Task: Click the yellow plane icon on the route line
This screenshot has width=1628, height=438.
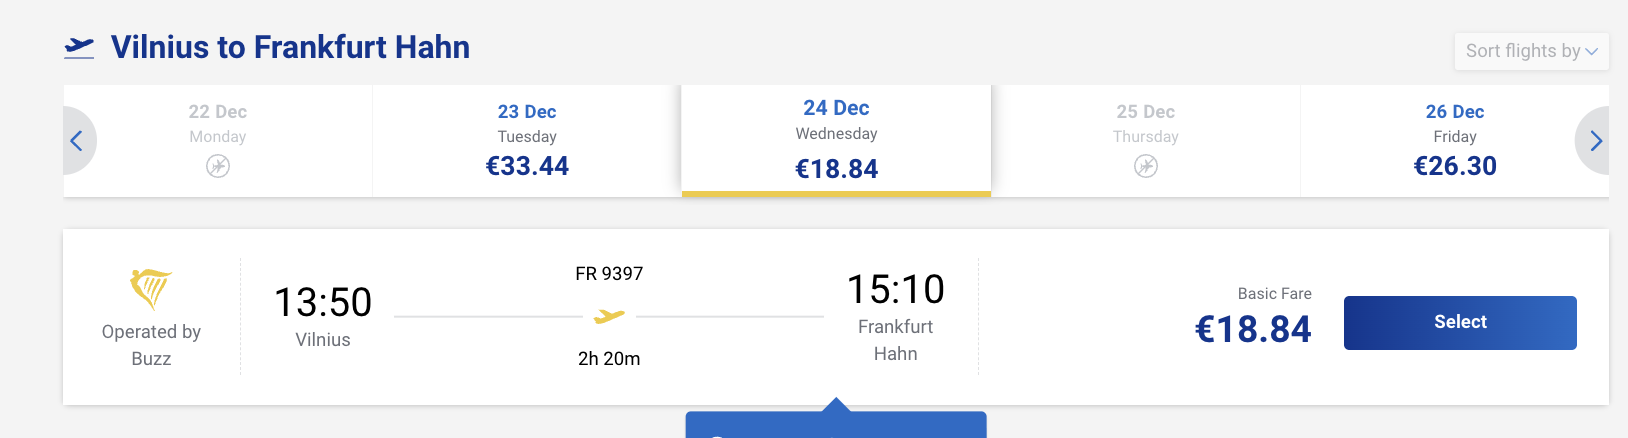Action: click(608, 317)
